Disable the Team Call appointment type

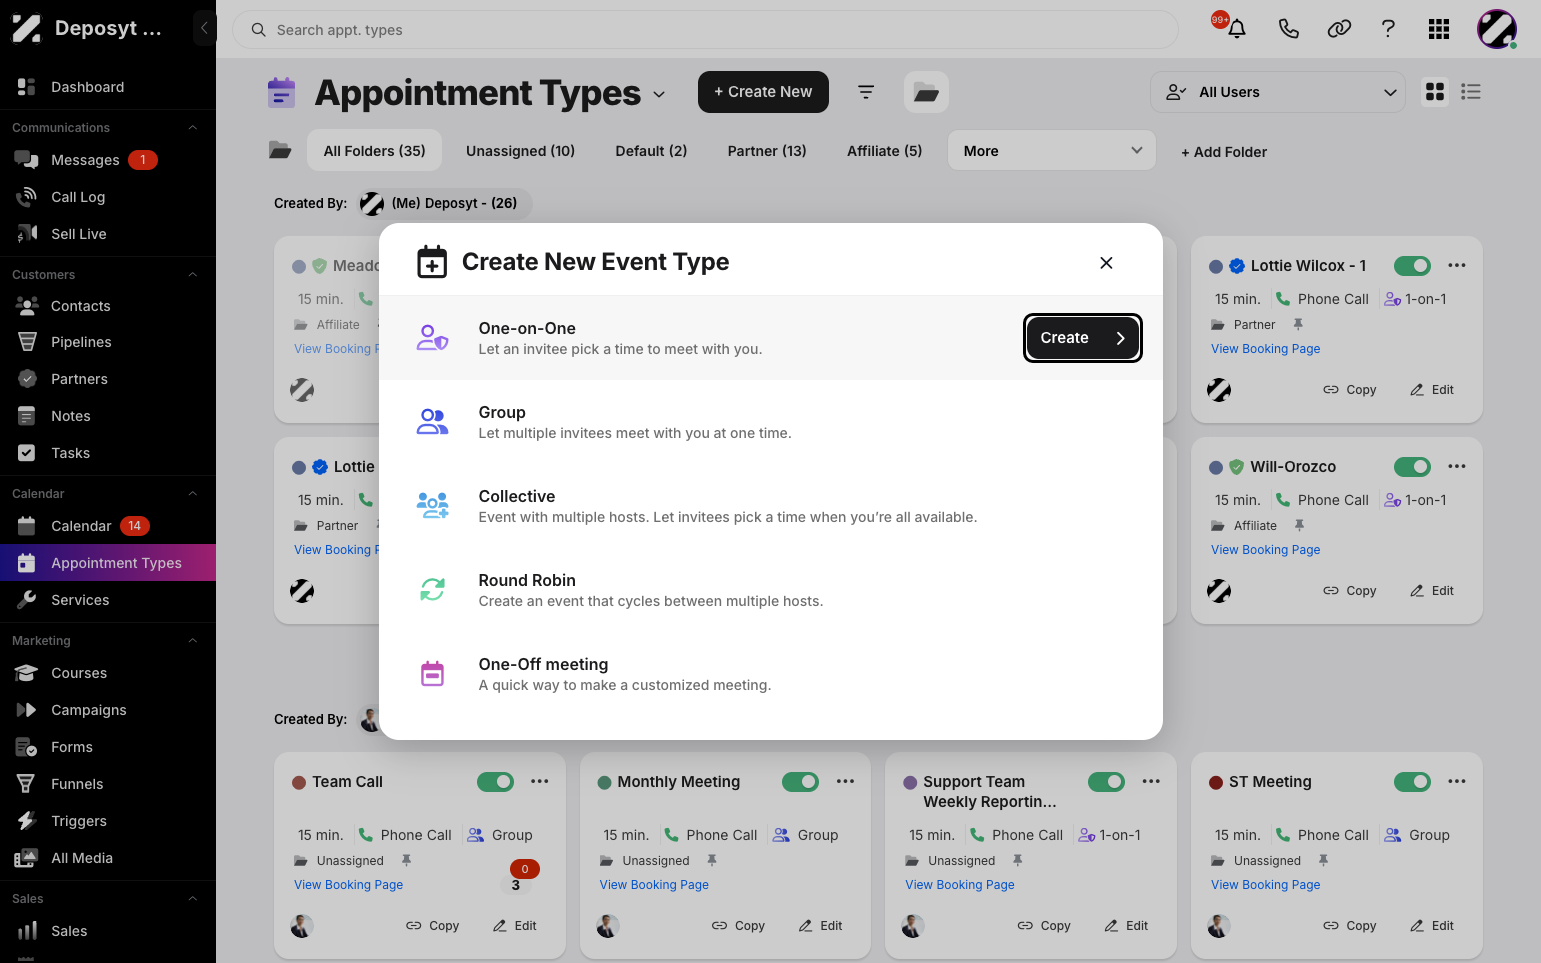point(495,782)
